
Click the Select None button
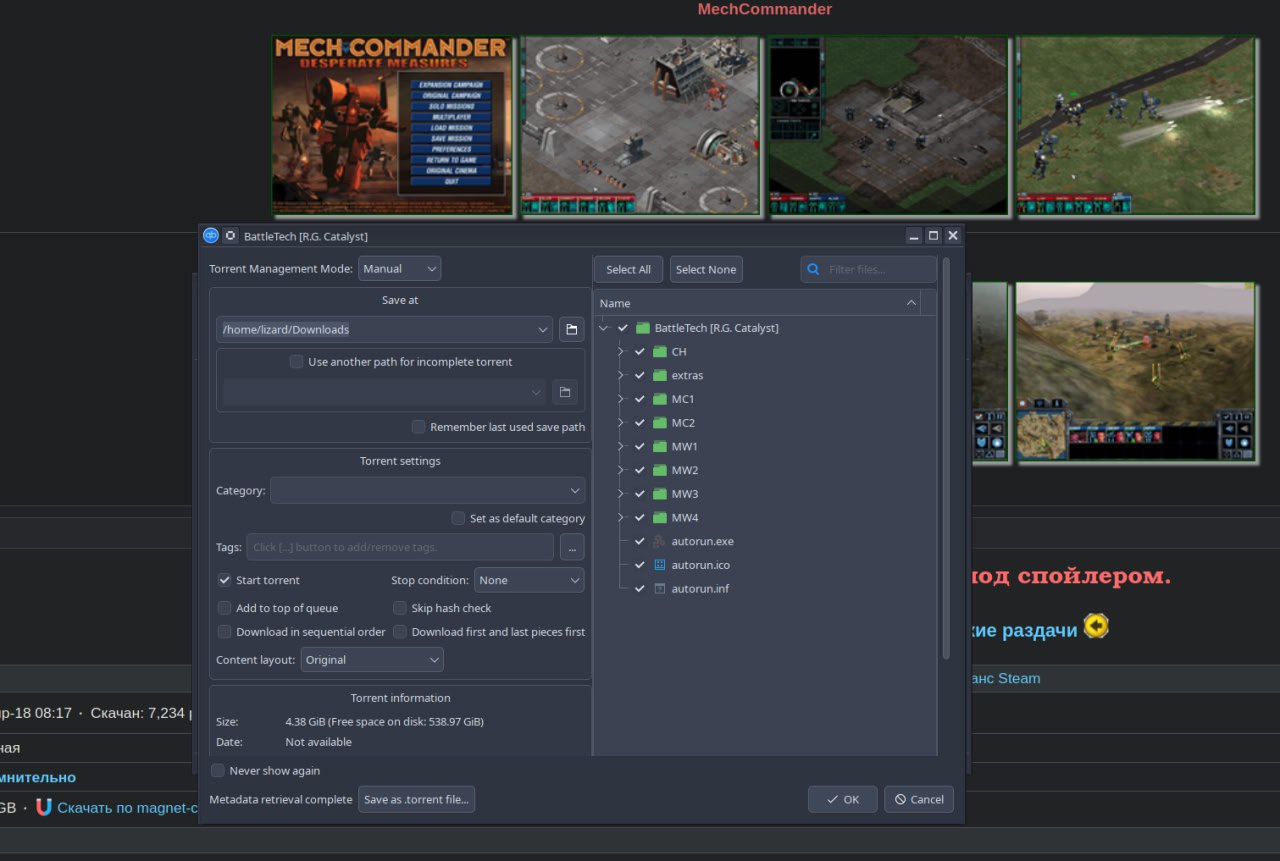(706, 269)
